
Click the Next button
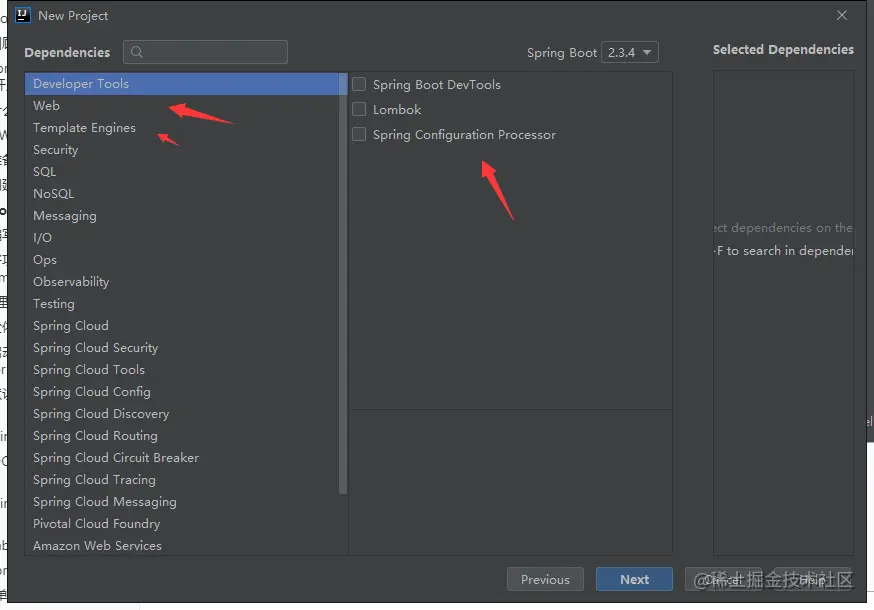[634, 579]
